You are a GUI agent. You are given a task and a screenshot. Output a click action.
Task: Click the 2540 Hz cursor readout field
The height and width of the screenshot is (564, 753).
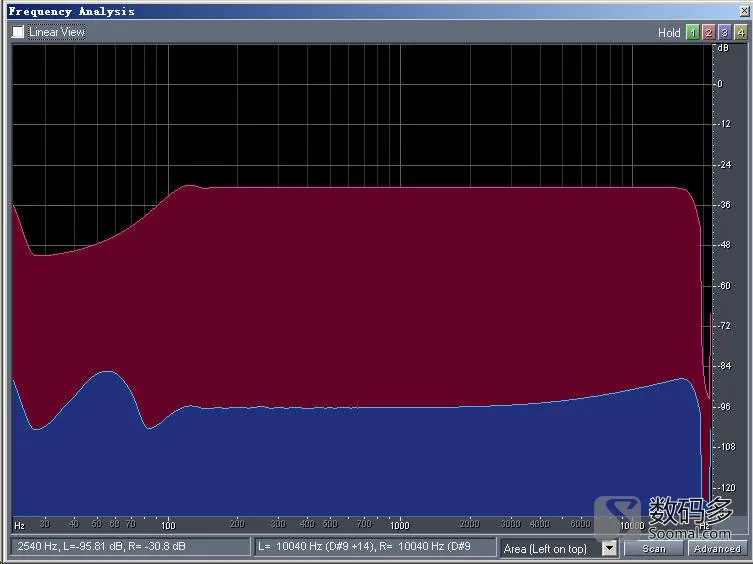(x=130, y=547)
